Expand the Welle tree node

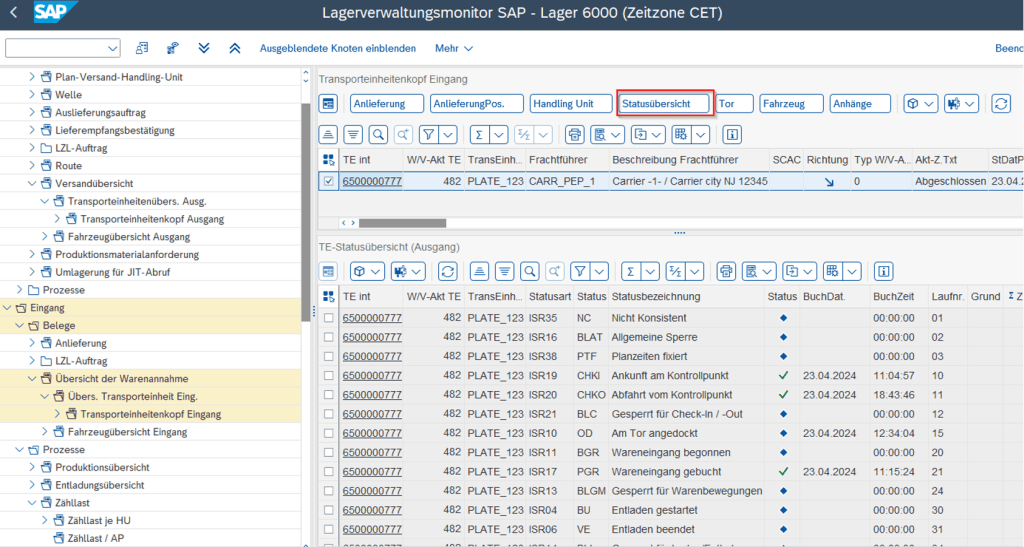pos(32,95)
